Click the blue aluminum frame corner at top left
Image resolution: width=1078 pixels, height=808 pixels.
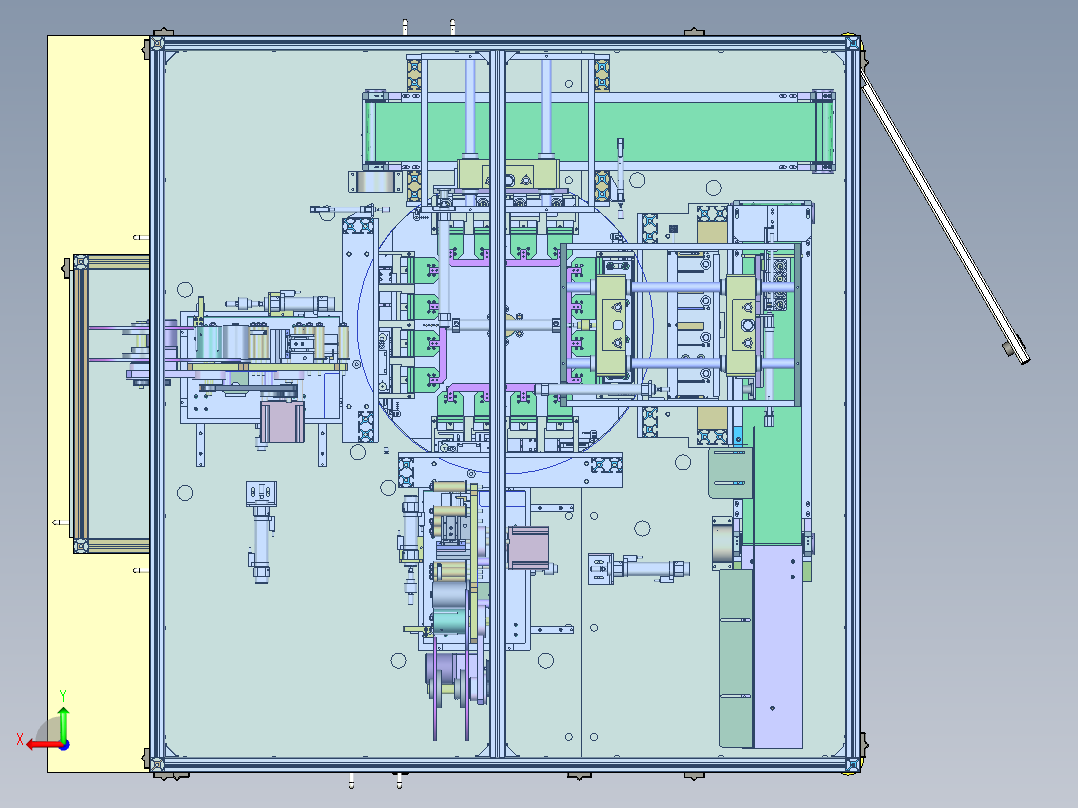click(x=157, y=45)
